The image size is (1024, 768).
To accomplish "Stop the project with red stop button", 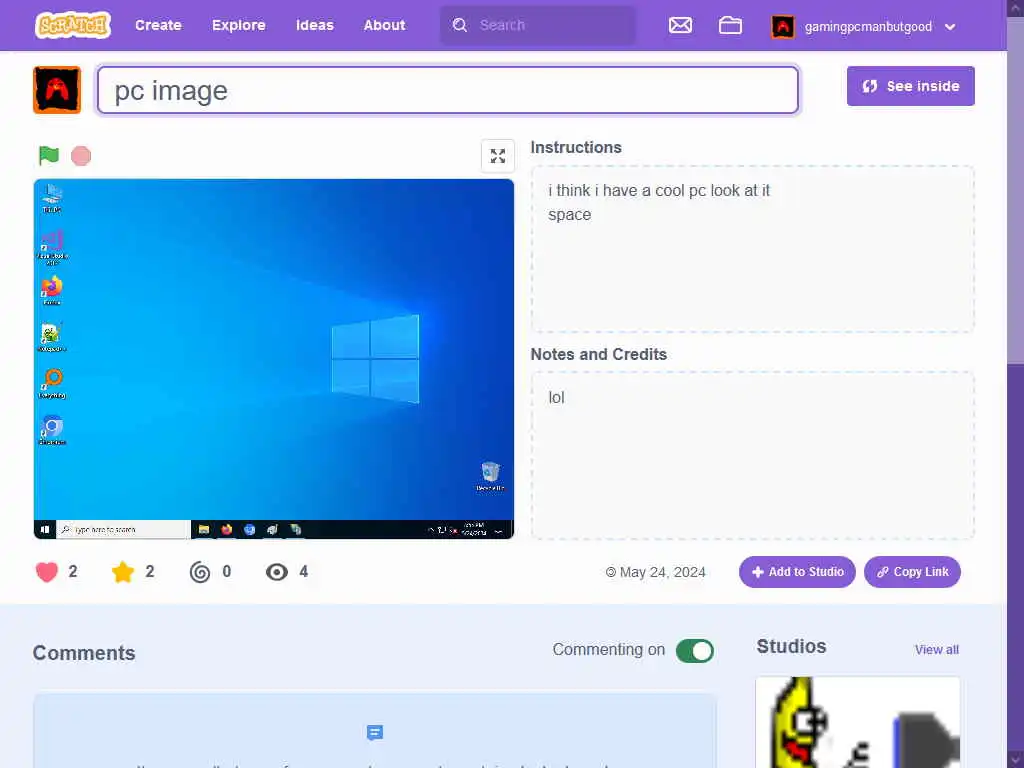I will coord(81,155).
